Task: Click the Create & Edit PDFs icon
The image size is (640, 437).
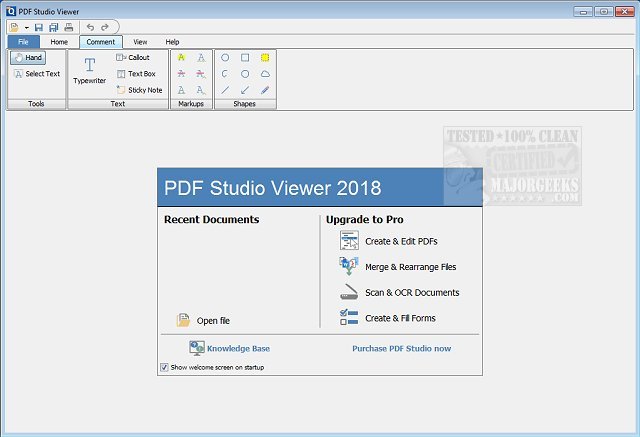Action: coord(349,240)
